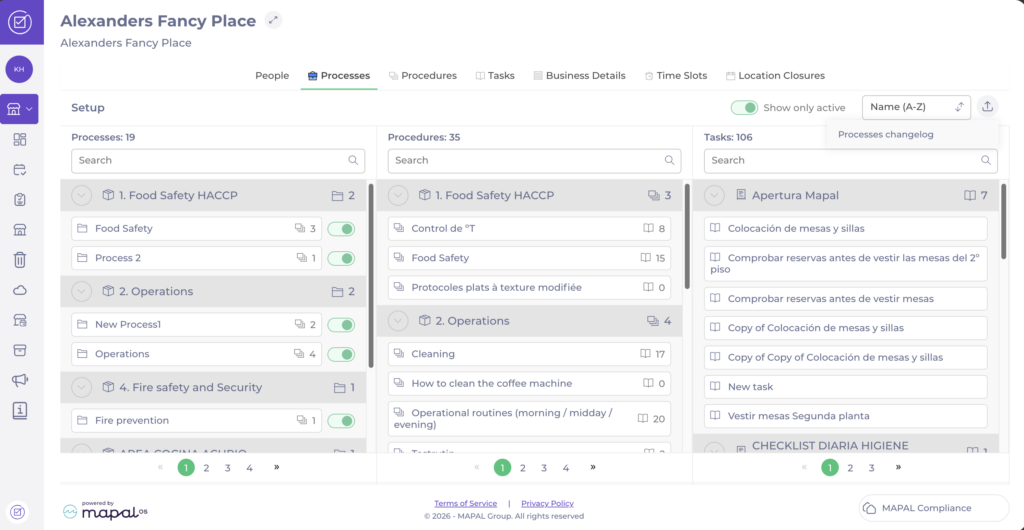Collapse 2. Operations group in Processes column
Viewport: 1024px width, 530px height.
click(82, 291)
